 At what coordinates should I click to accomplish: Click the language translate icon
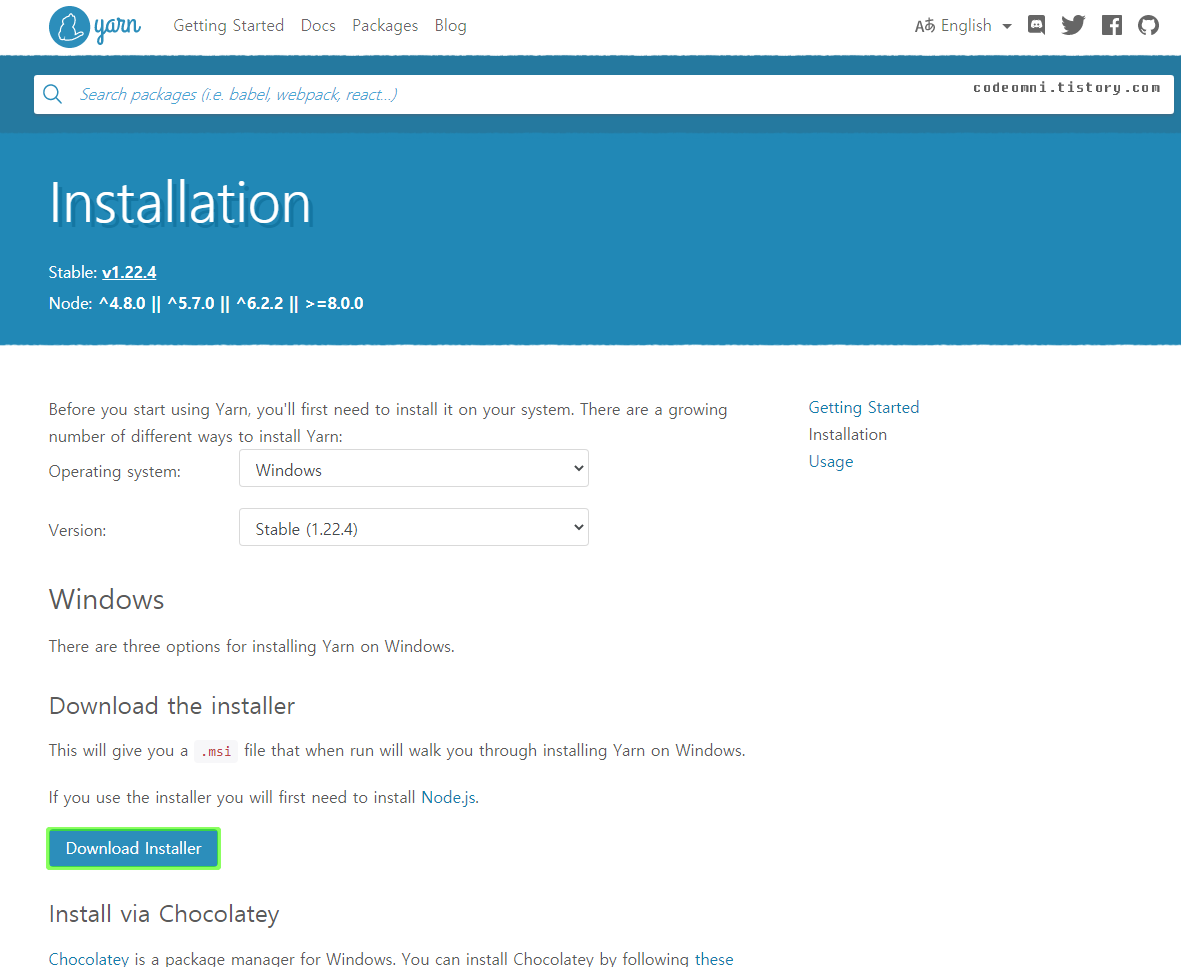click(x=925, y=26)
